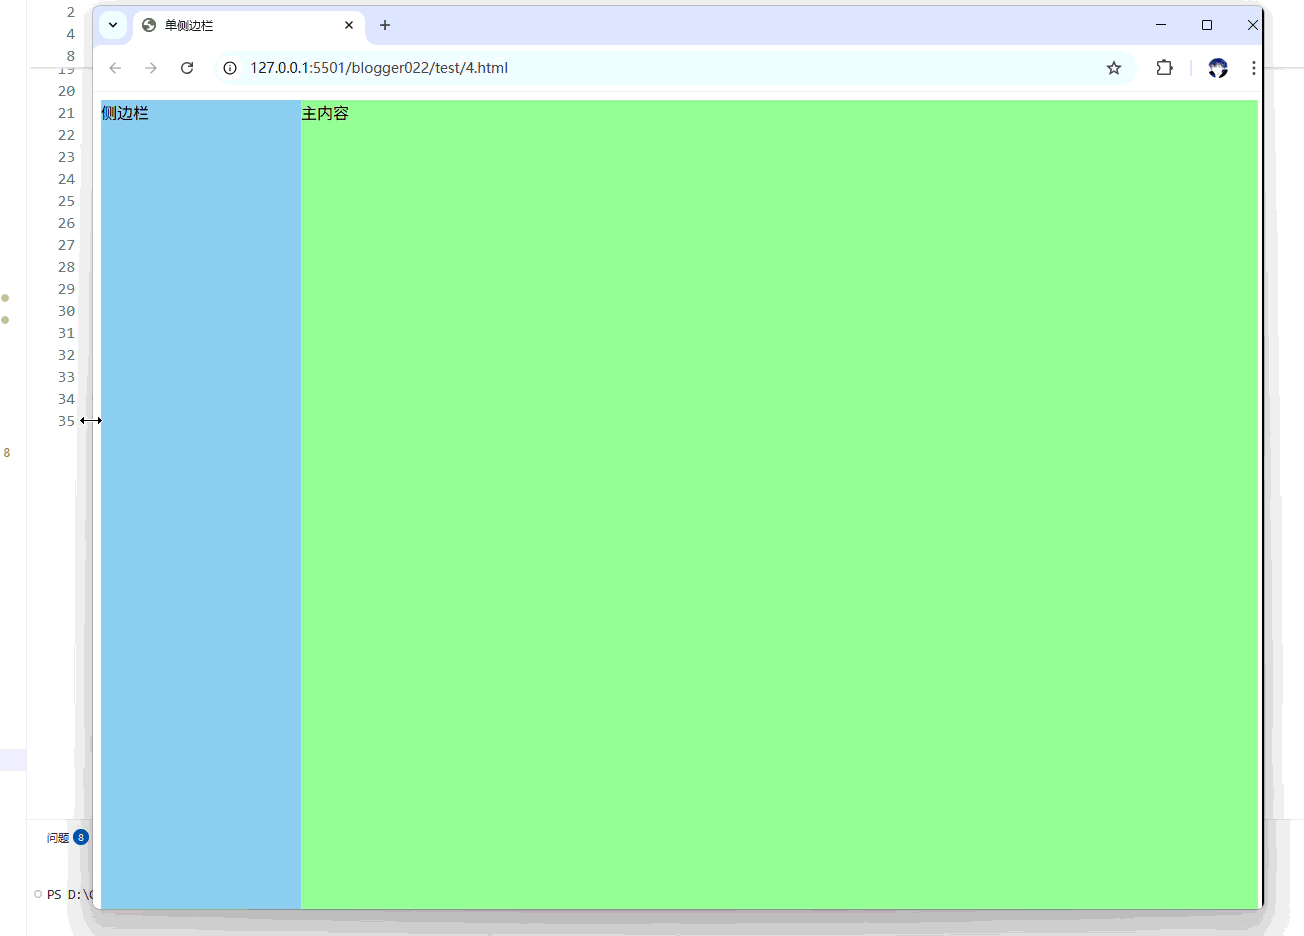The image size is (1304, 936).
Task: Select the 单侧边栏 browser tab
Action: [x=249, y=25]
